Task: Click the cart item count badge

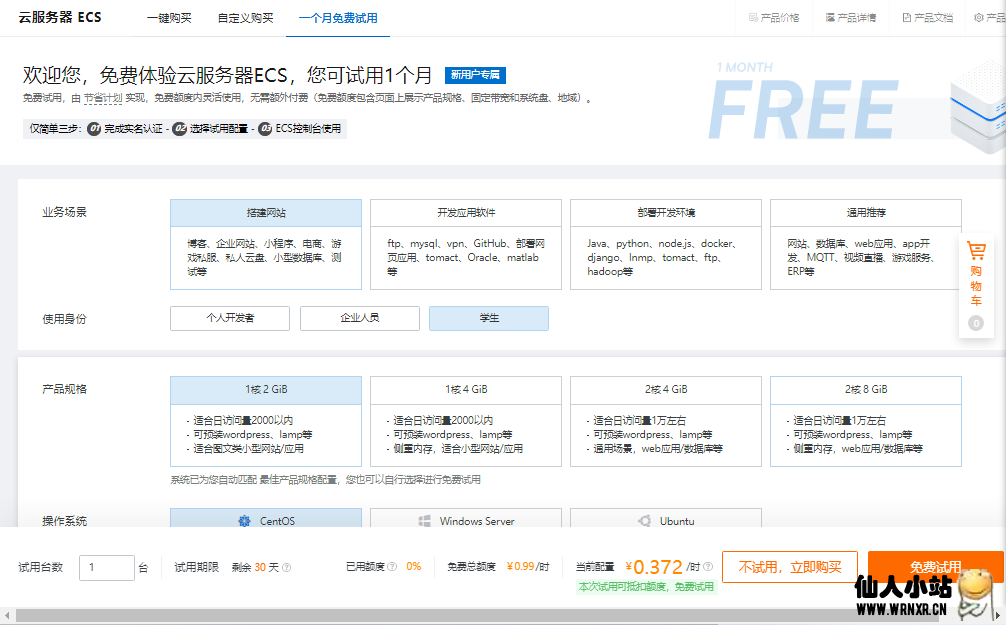Action: point(976,323)
